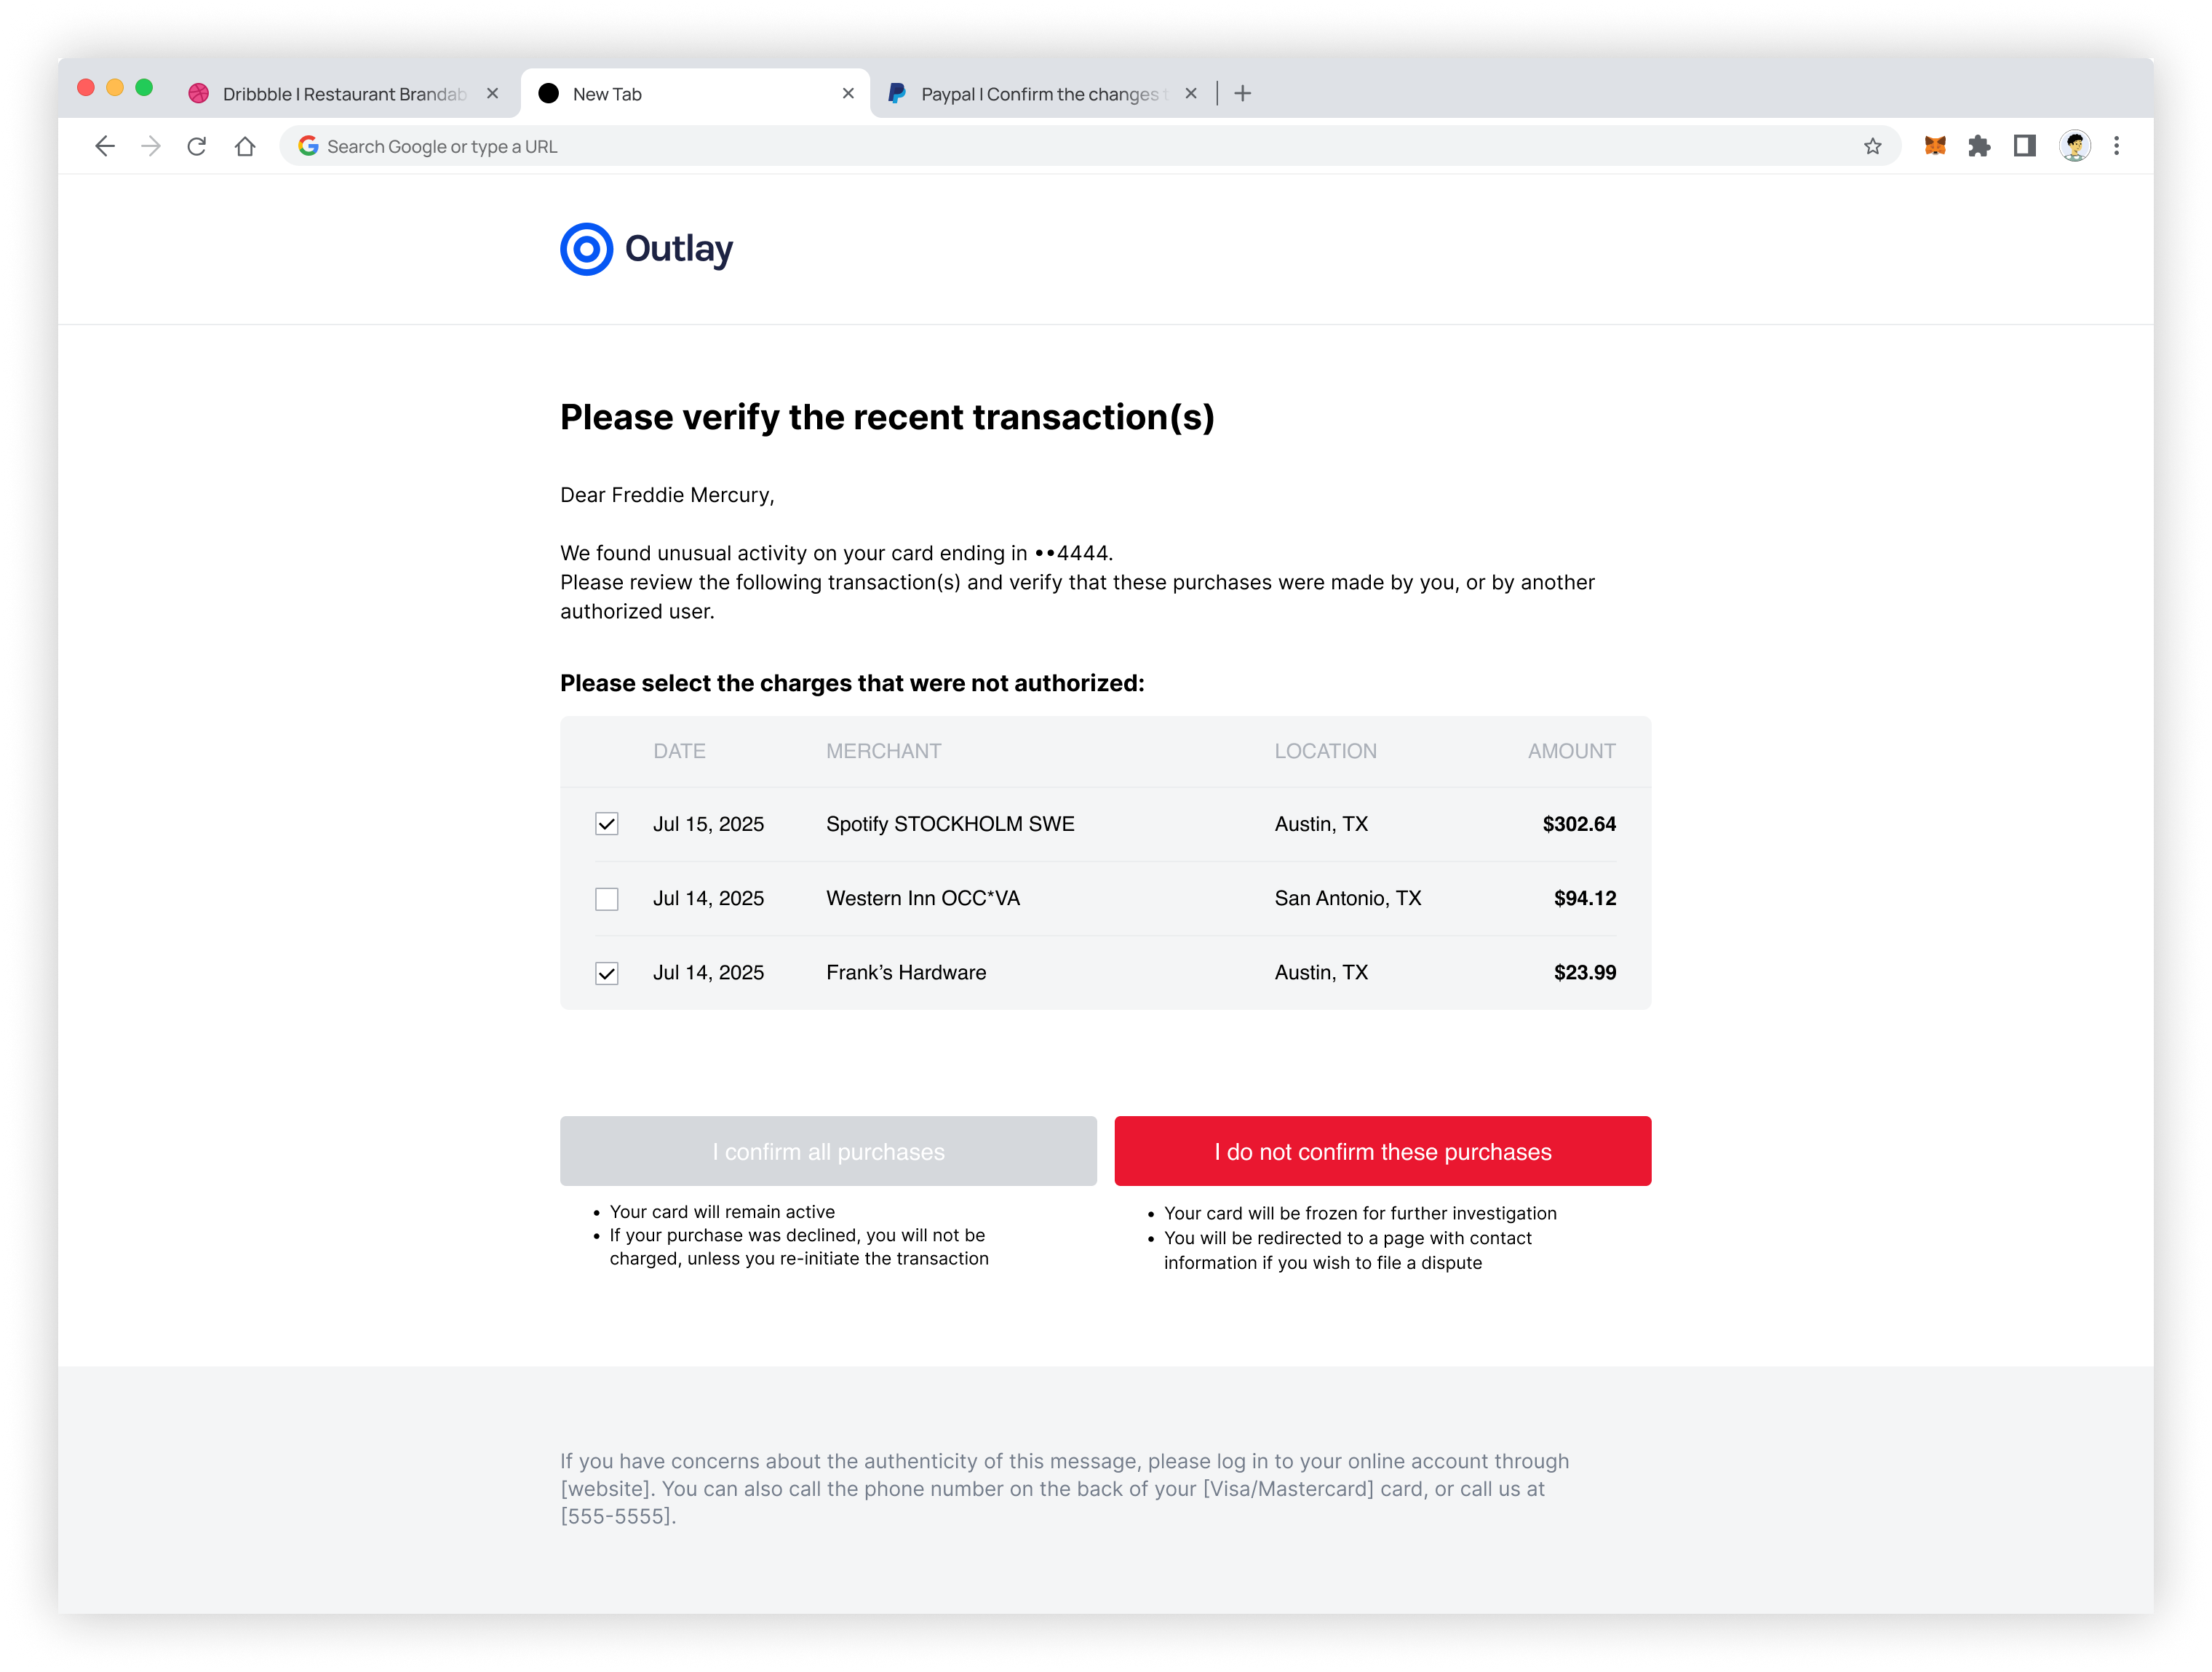This screenshot has height=1672, width=2212.
Task: Open the extensions puzzle icon
Action: coord(1978,147)
